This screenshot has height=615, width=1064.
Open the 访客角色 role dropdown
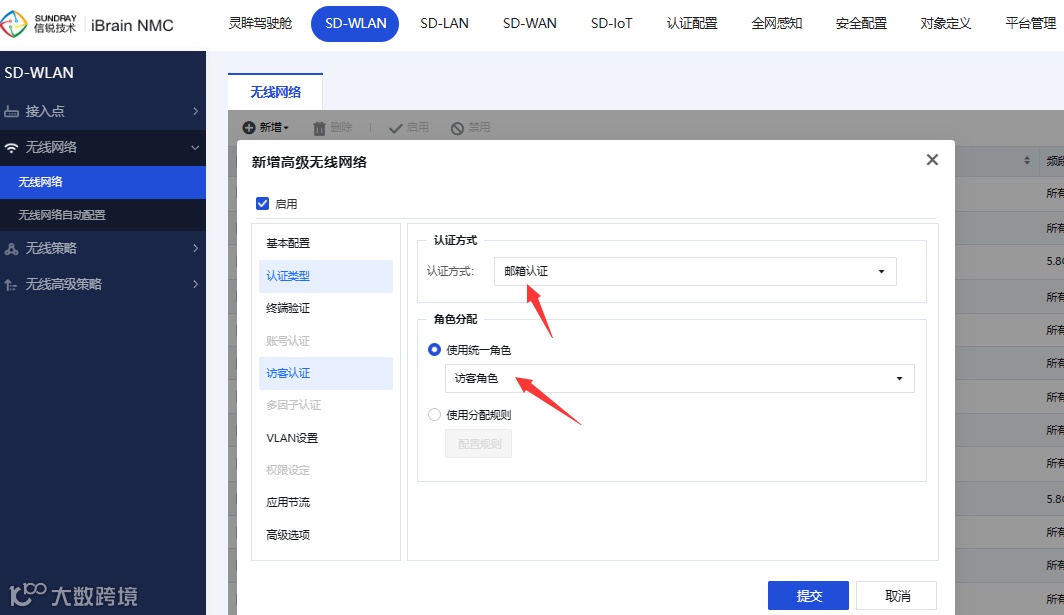point(679,378)
